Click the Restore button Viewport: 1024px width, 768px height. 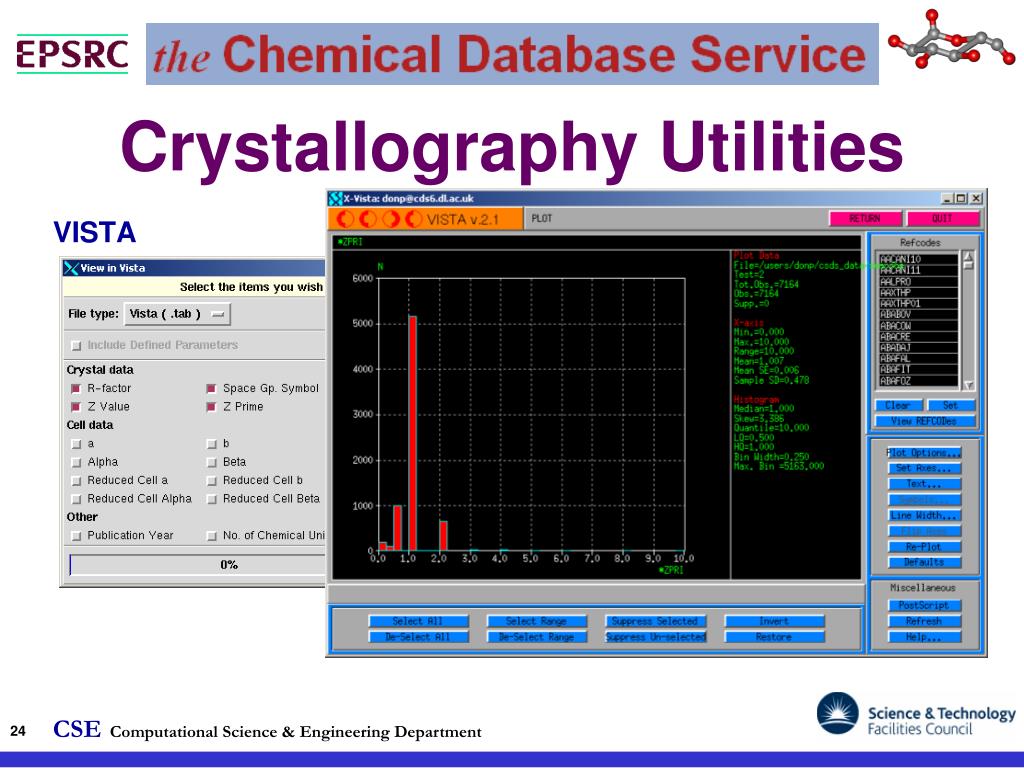(775, 637)
